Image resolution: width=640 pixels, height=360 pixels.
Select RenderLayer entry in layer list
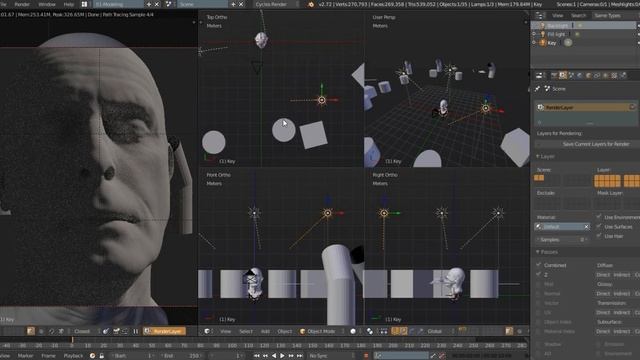pyautogui.click(x=586, y=107)
